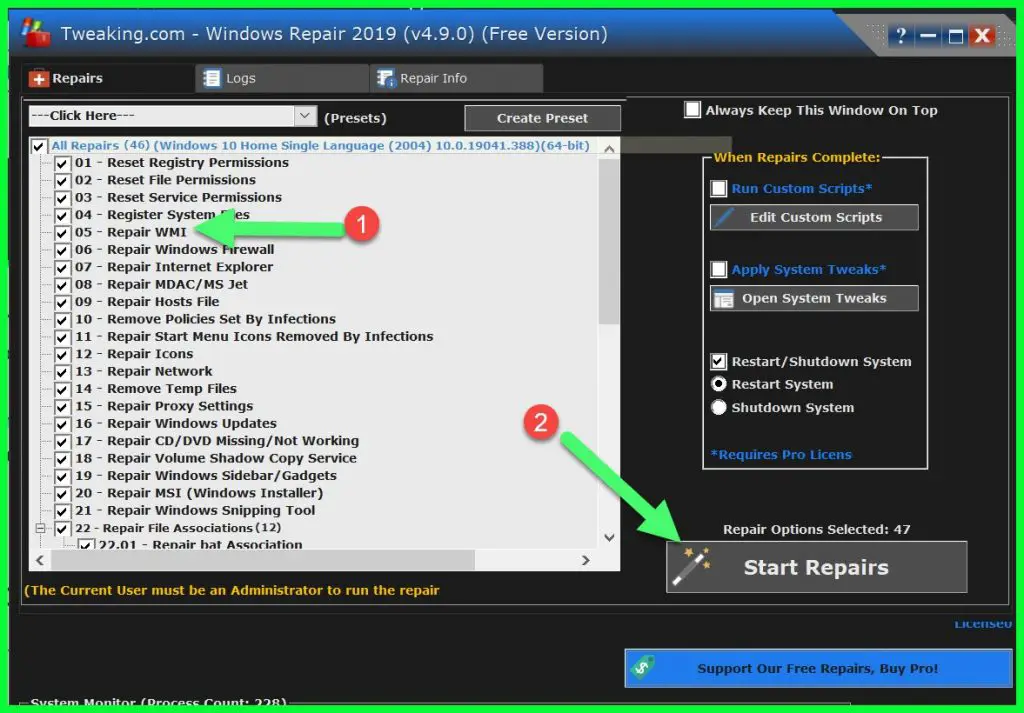
Task: Click the Edit Custom Scripts button
Action: pyautogui.click(x=814, y=217)
